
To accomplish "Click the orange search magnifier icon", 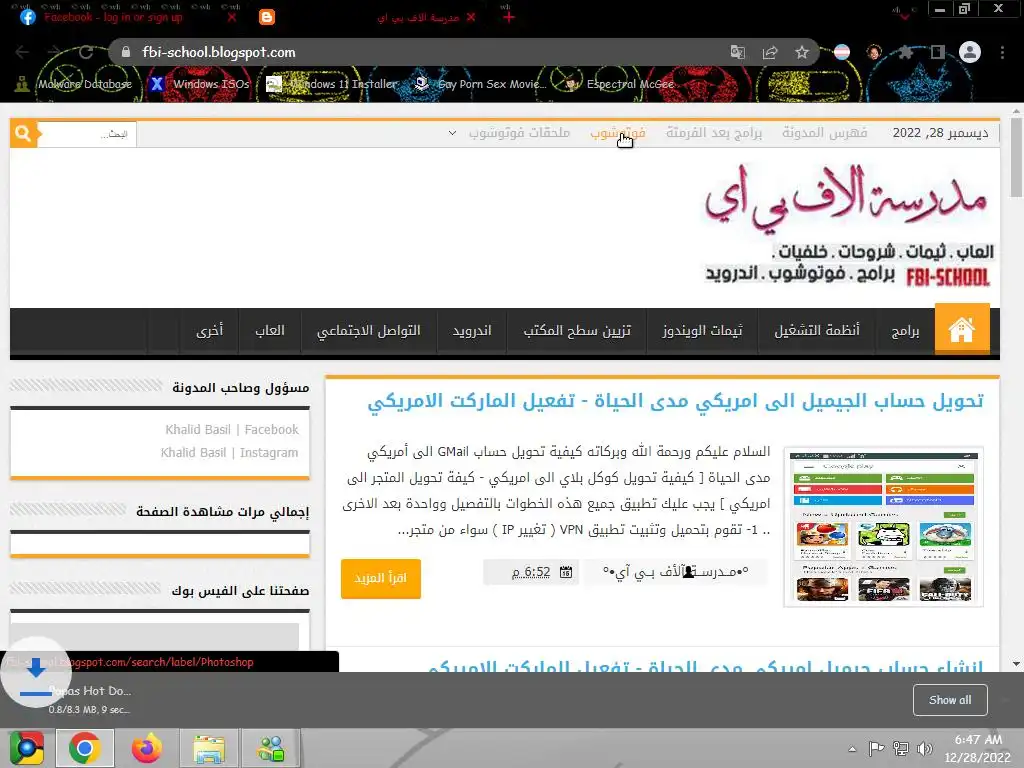I will click(x=23, y=134).
